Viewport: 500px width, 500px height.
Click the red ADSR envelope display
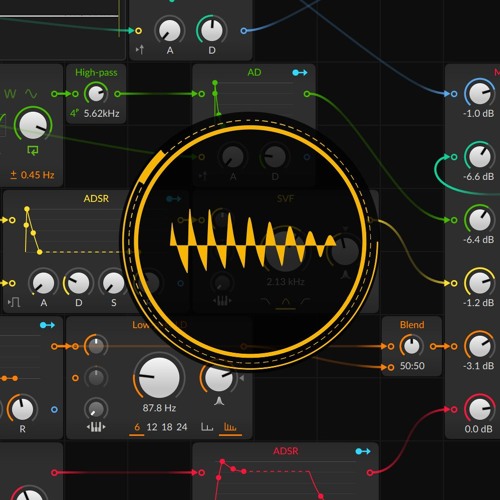(x=285, y=479)
